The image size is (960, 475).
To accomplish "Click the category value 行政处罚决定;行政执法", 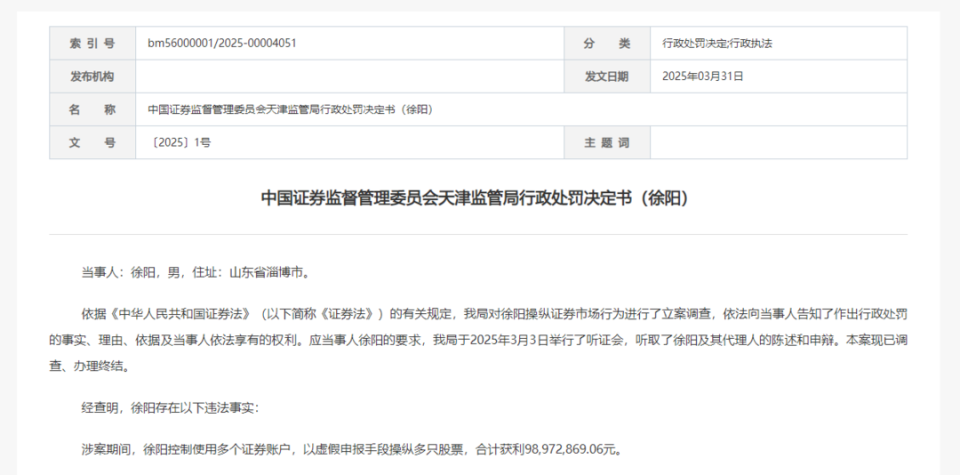I will 717,43.
